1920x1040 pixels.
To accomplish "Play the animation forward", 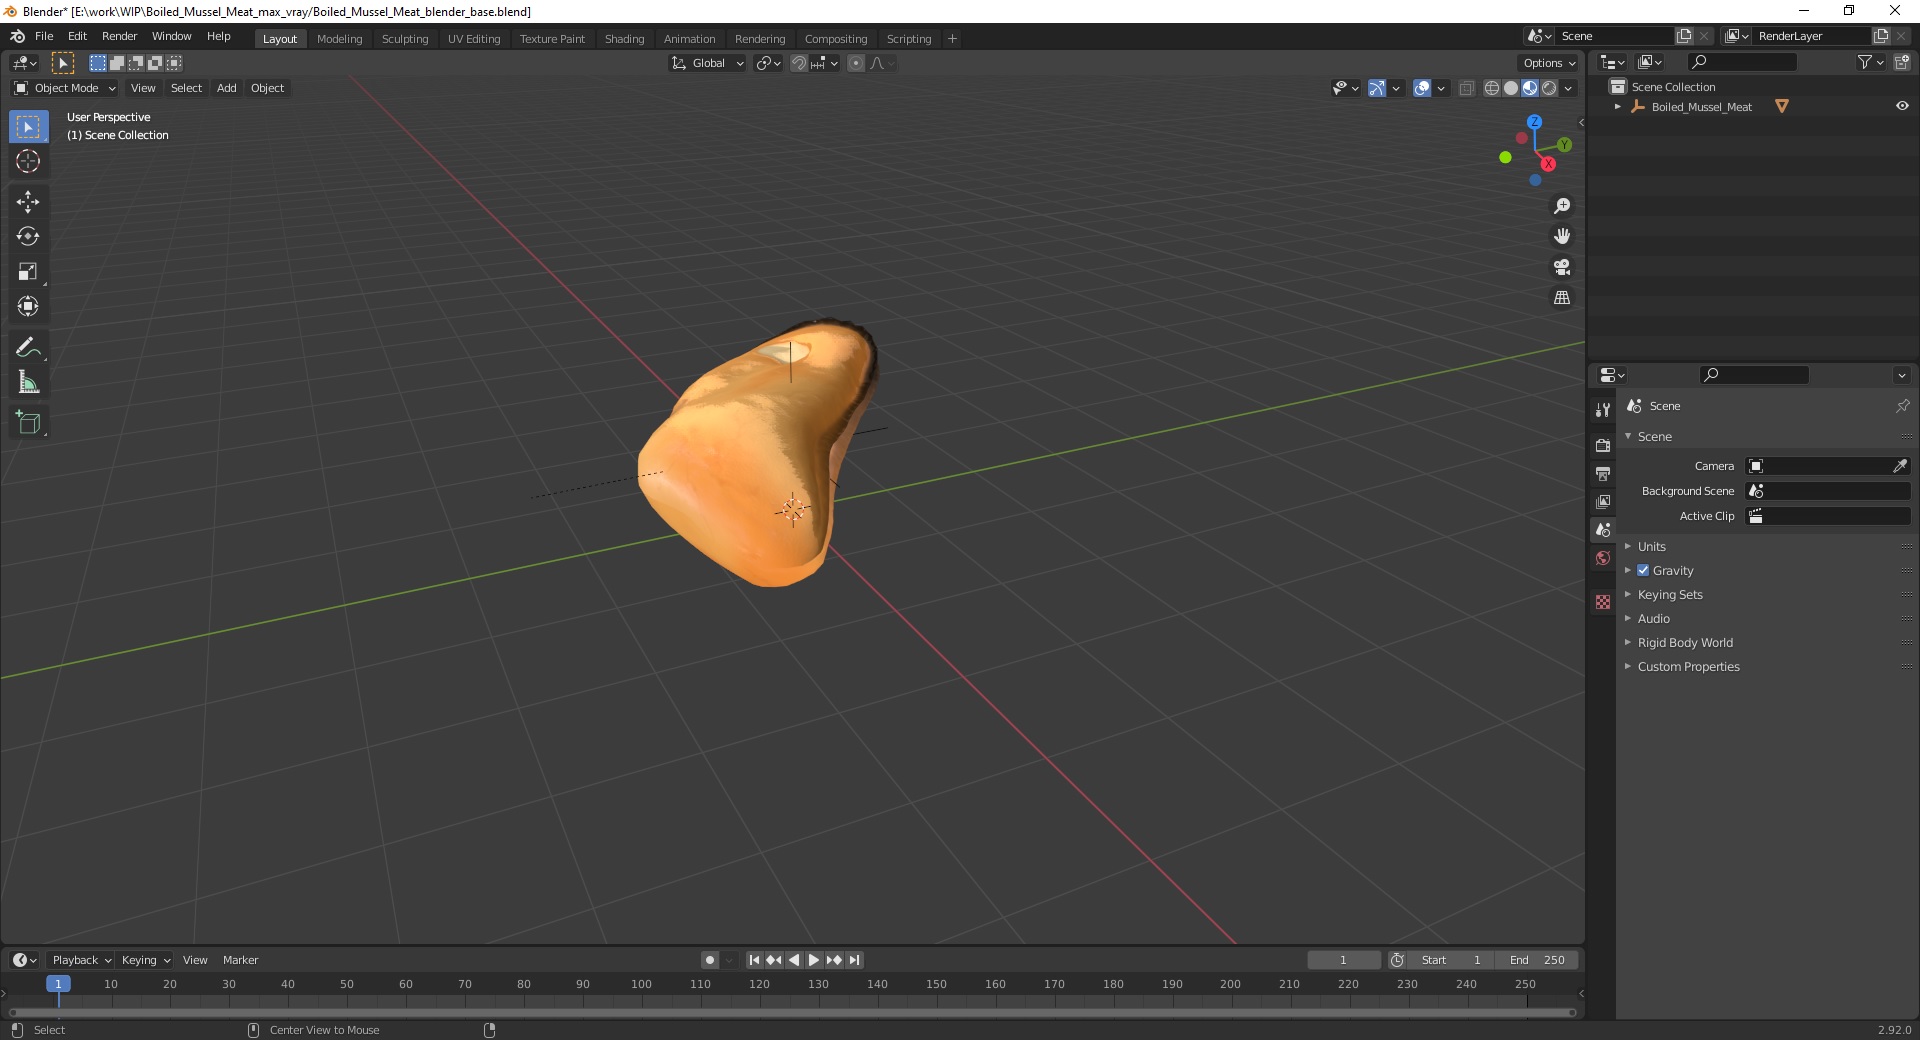I will [814, 960].
